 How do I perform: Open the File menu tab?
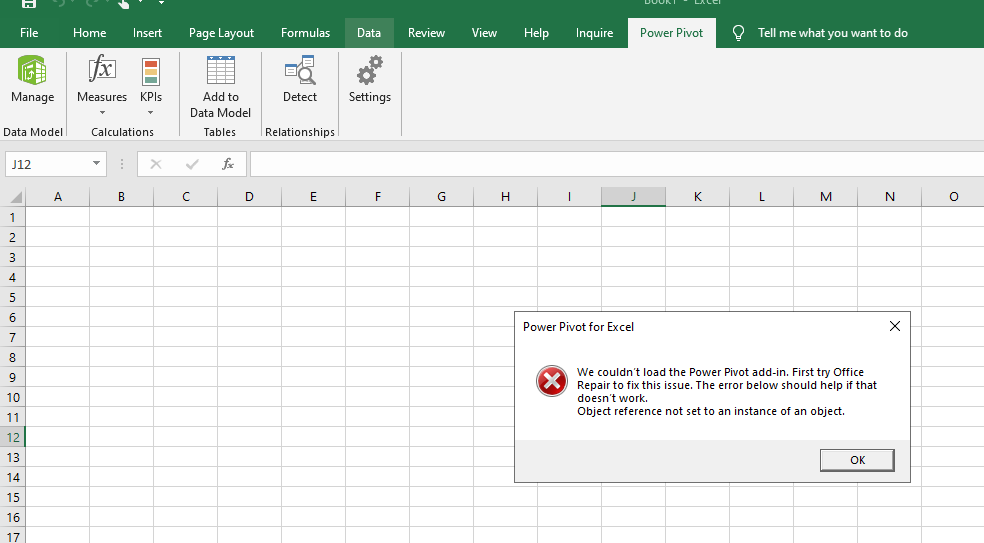[x=29, y=33]
